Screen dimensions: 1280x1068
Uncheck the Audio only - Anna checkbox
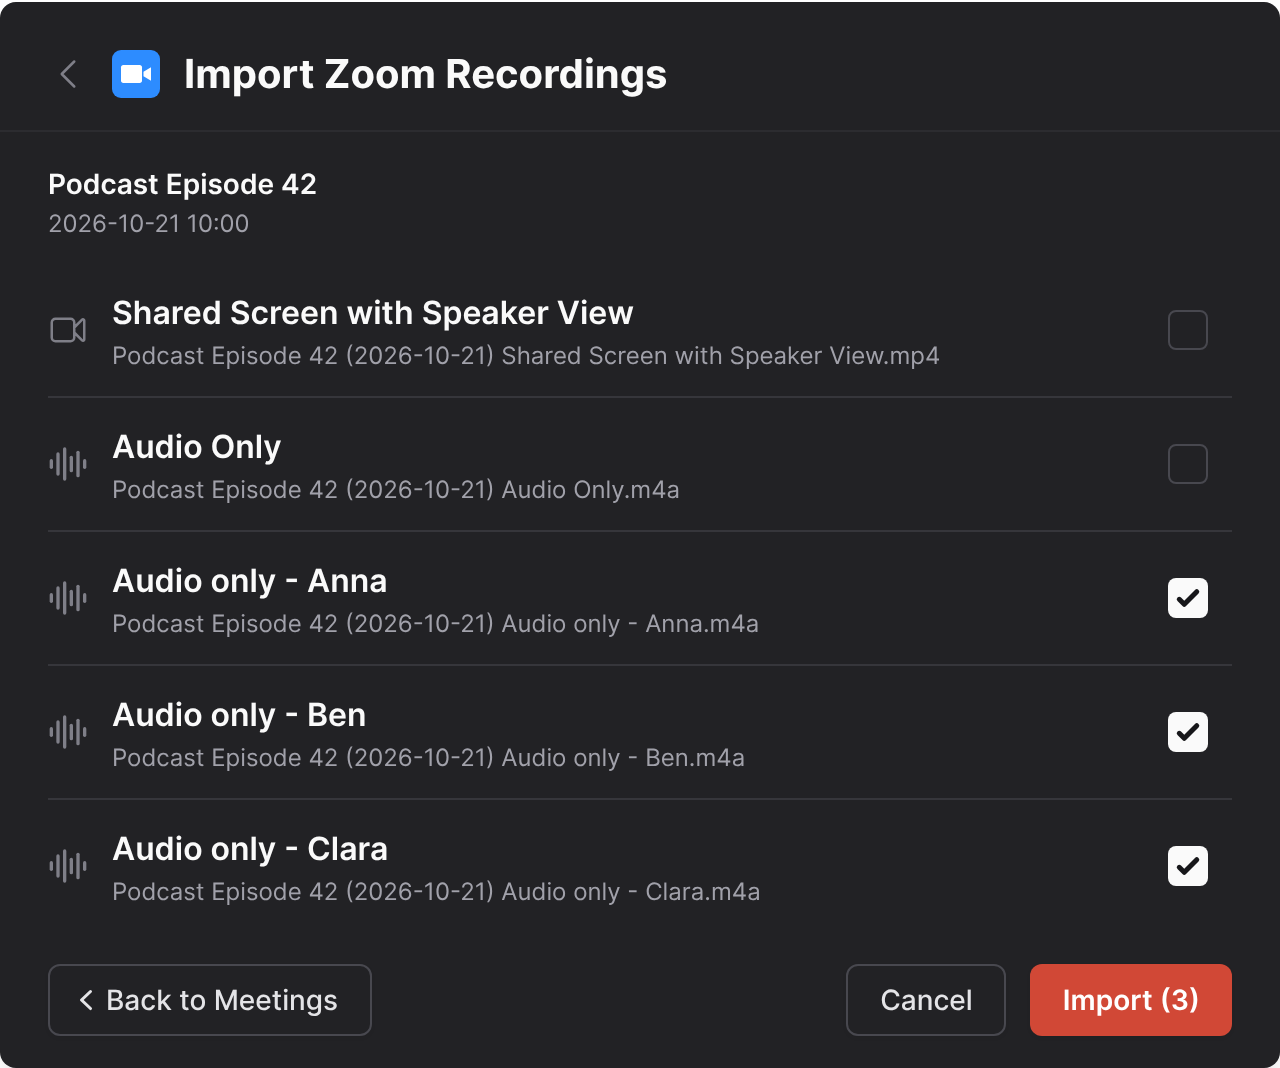pos(1188,598)
